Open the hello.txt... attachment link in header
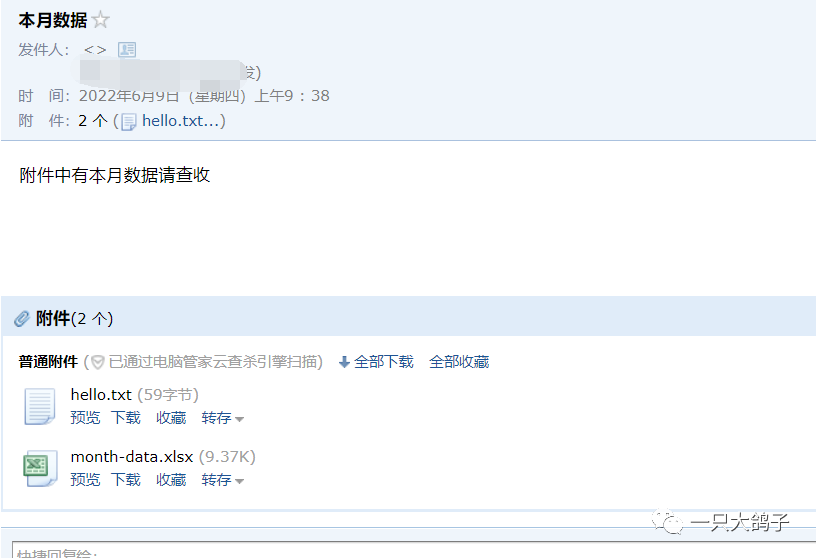The height and width of the screenshot is (558, 816). [x=181, y=121]
